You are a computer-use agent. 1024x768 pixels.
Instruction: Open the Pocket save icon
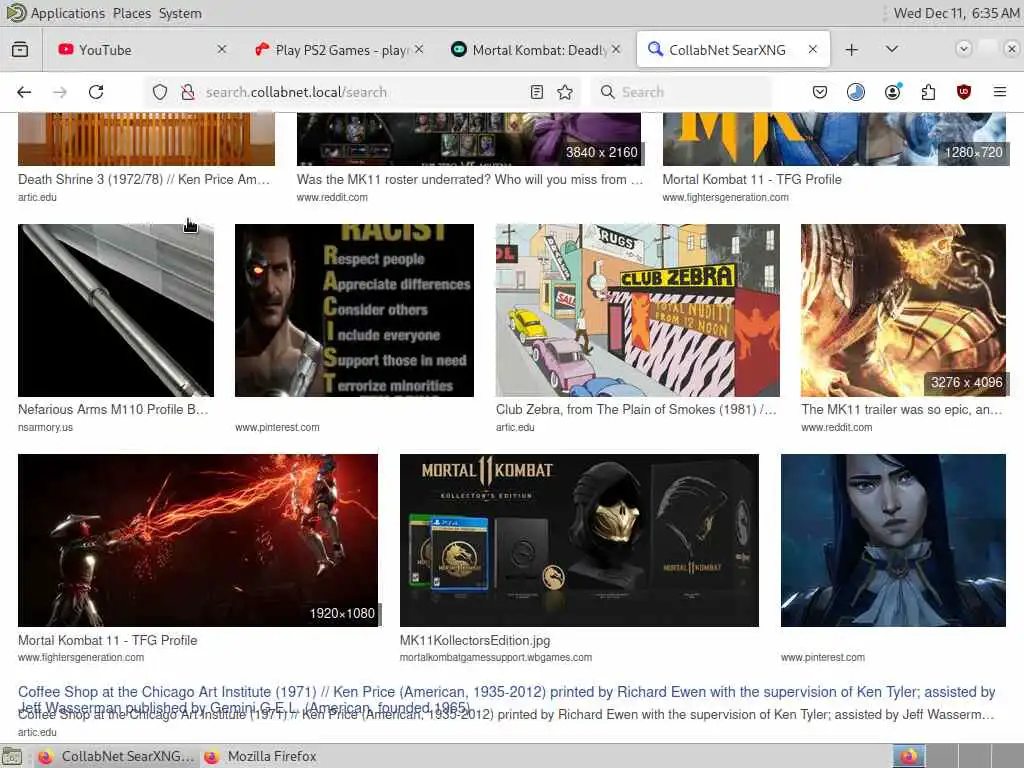(820, 92)
